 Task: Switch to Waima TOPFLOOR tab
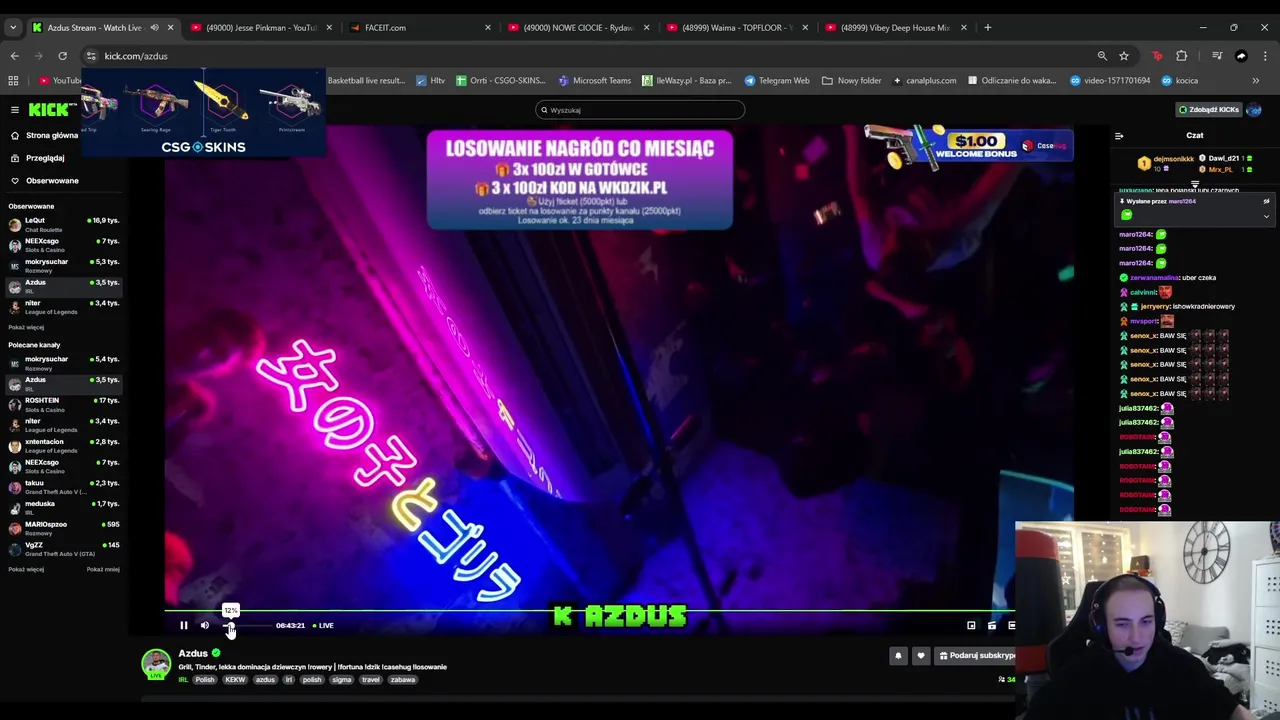(x=737, y=27)
